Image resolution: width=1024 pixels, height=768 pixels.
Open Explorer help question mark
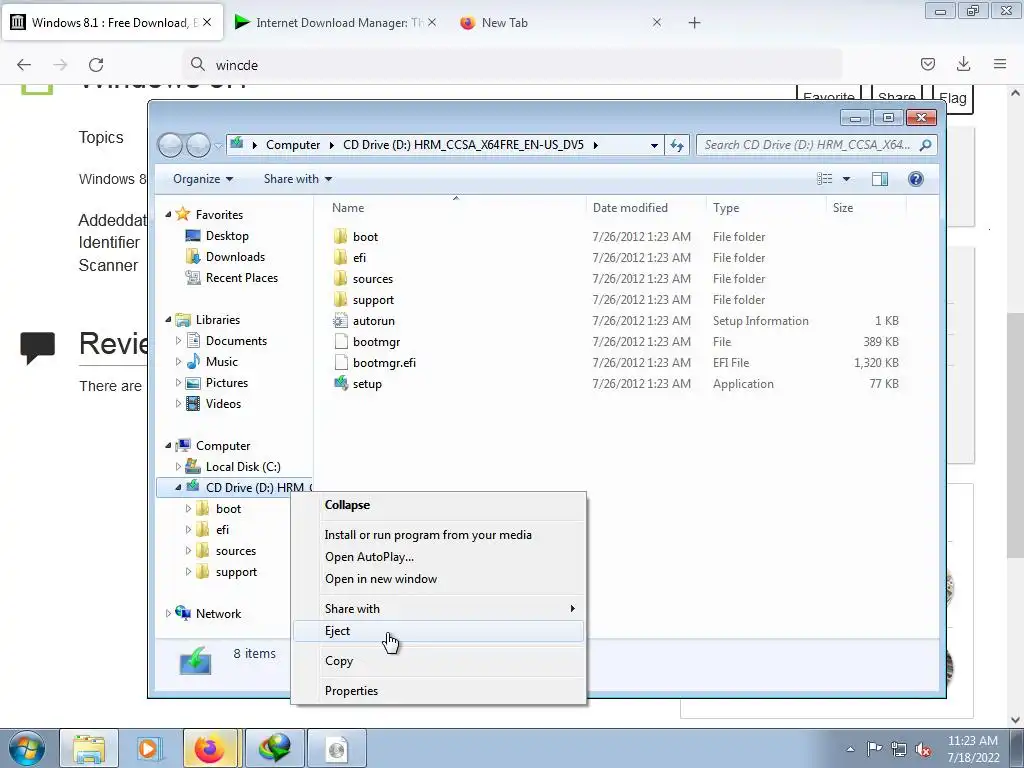click(916, 179)
